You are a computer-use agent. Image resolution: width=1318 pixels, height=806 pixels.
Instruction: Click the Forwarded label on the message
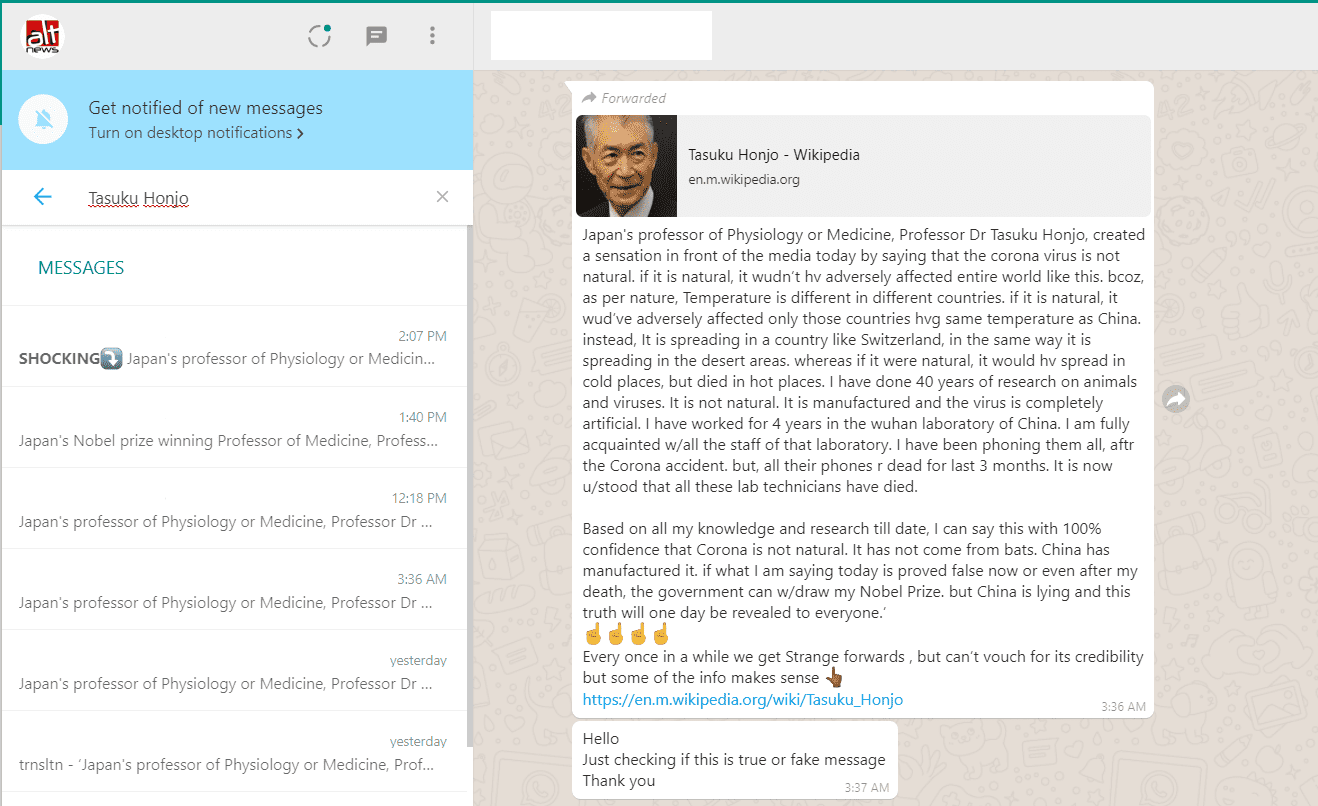tap(624, 98)
